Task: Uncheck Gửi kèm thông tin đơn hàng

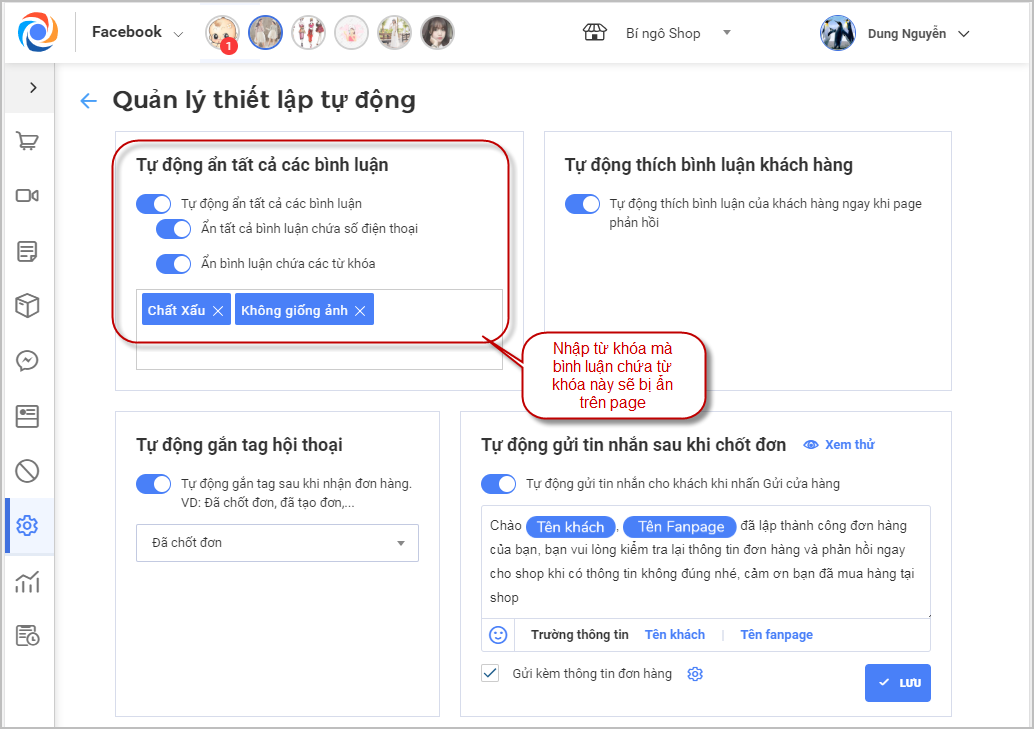Action: 490,674
